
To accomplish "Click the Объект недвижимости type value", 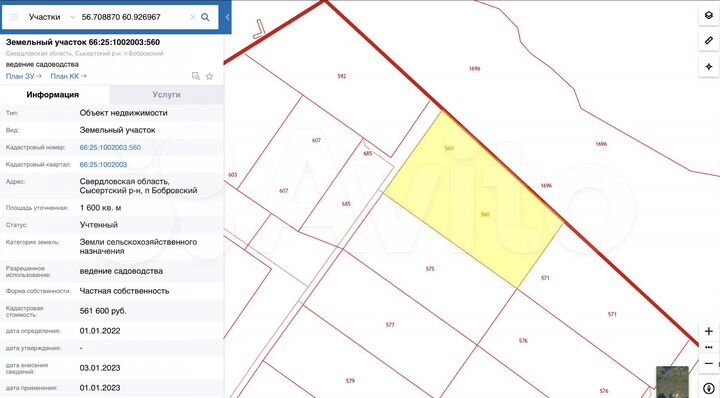I will tap(124, 112).
